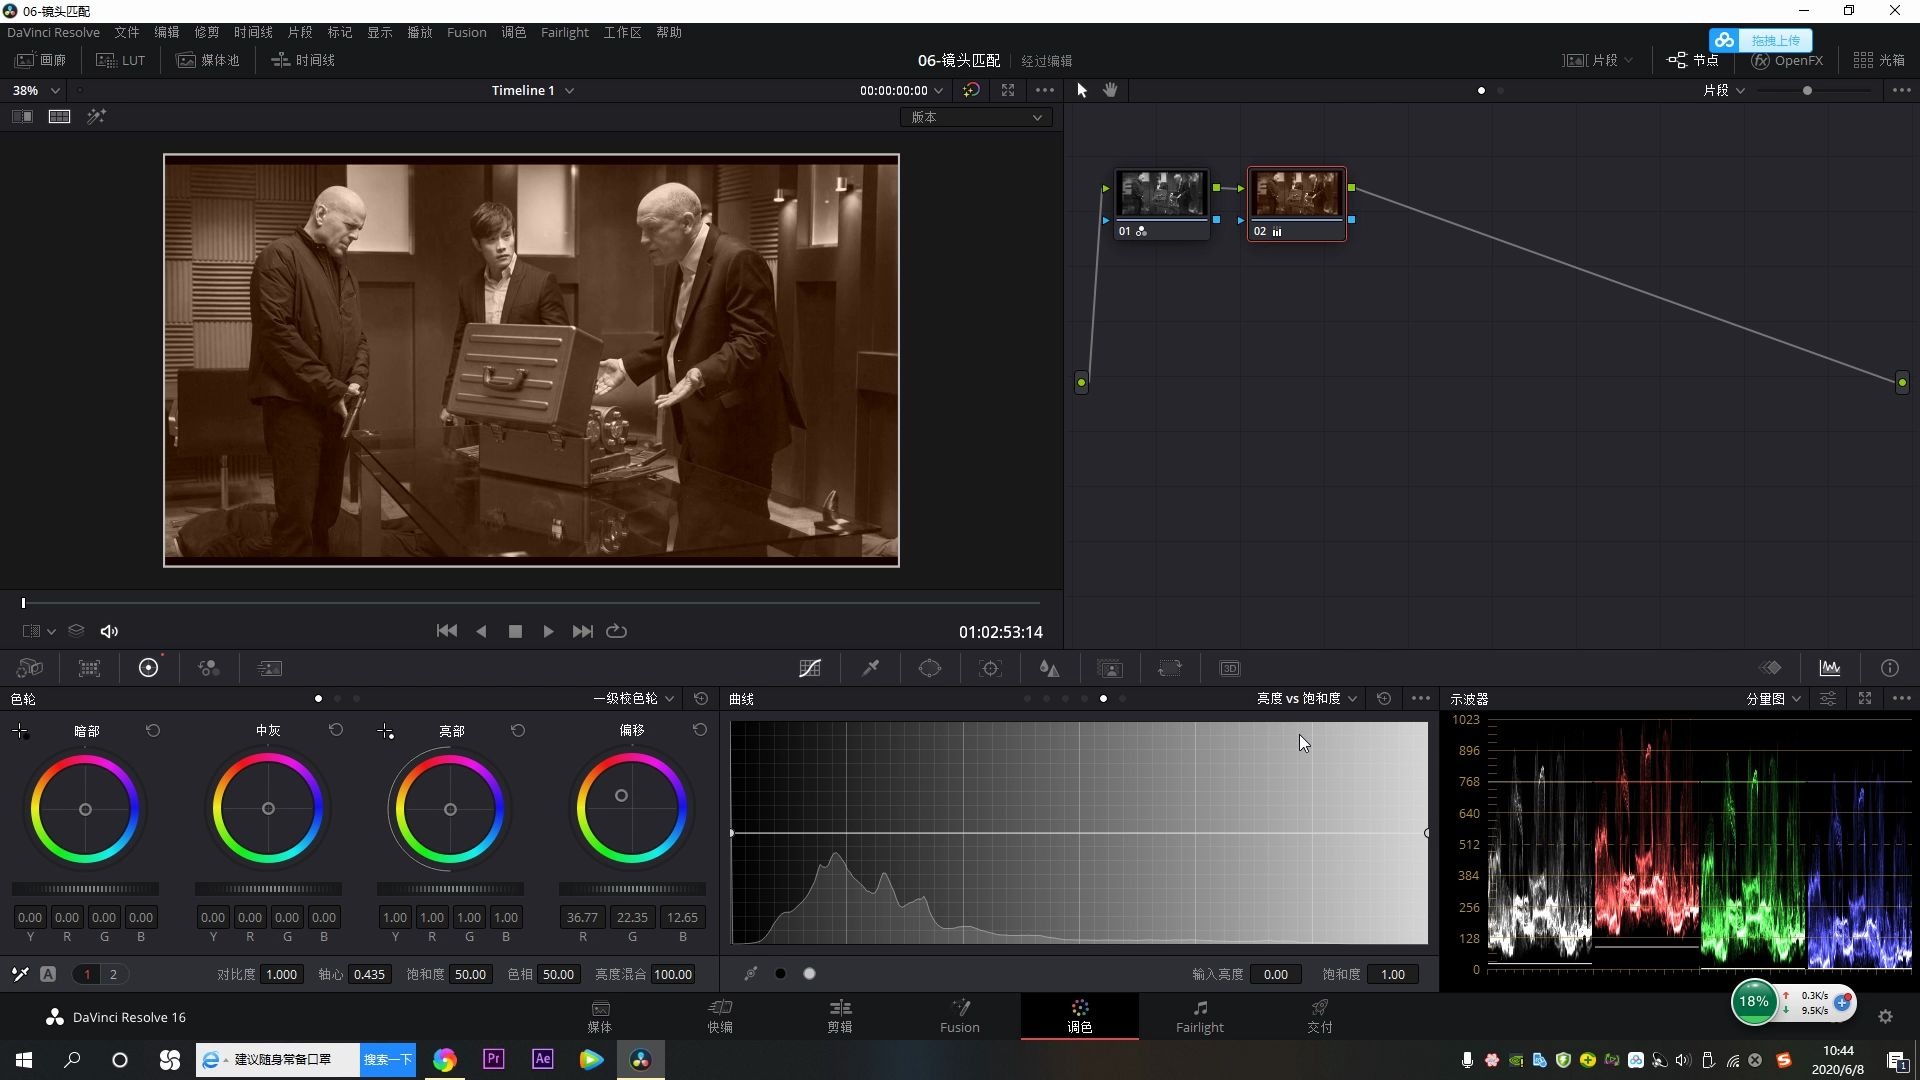Click the magic wand highlight icon
Viewport: 1920px width, 1080px height.
click(x=96, y=117)
